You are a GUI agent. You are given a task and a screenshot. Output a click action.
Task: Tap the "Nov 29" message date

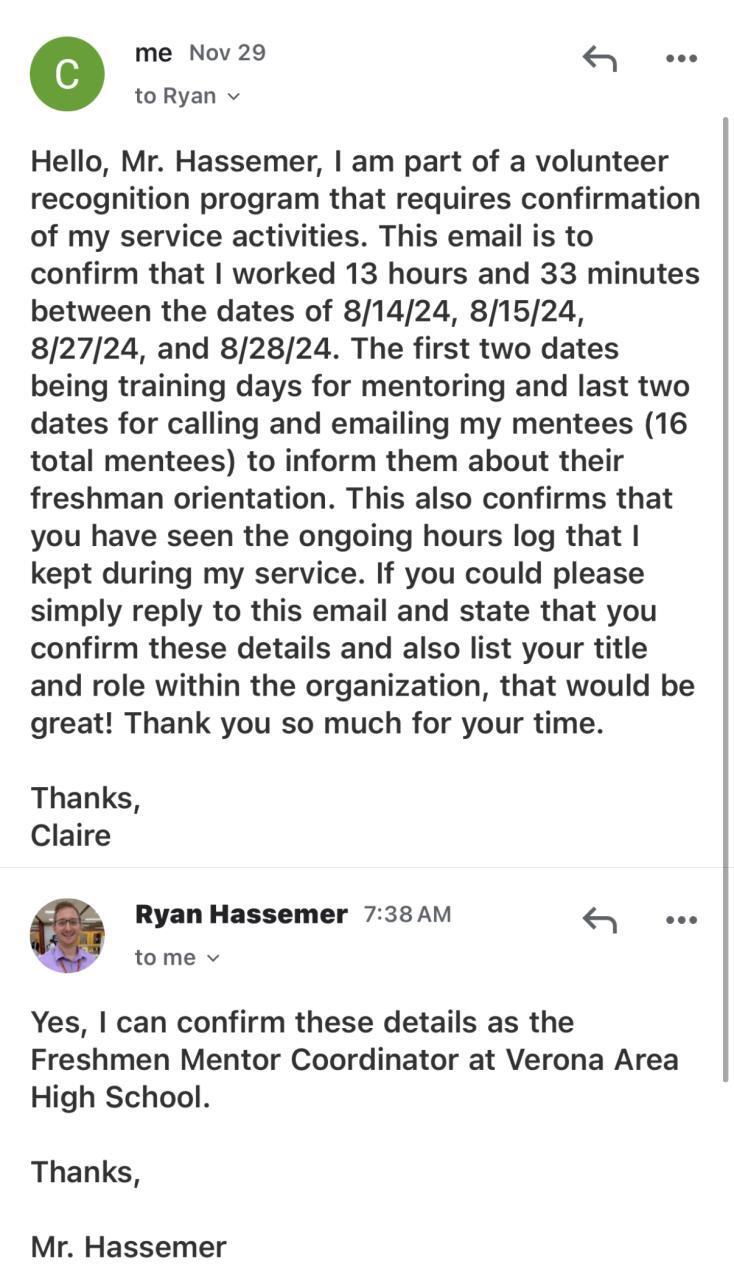pyautogui.click(x=227, y=53)
